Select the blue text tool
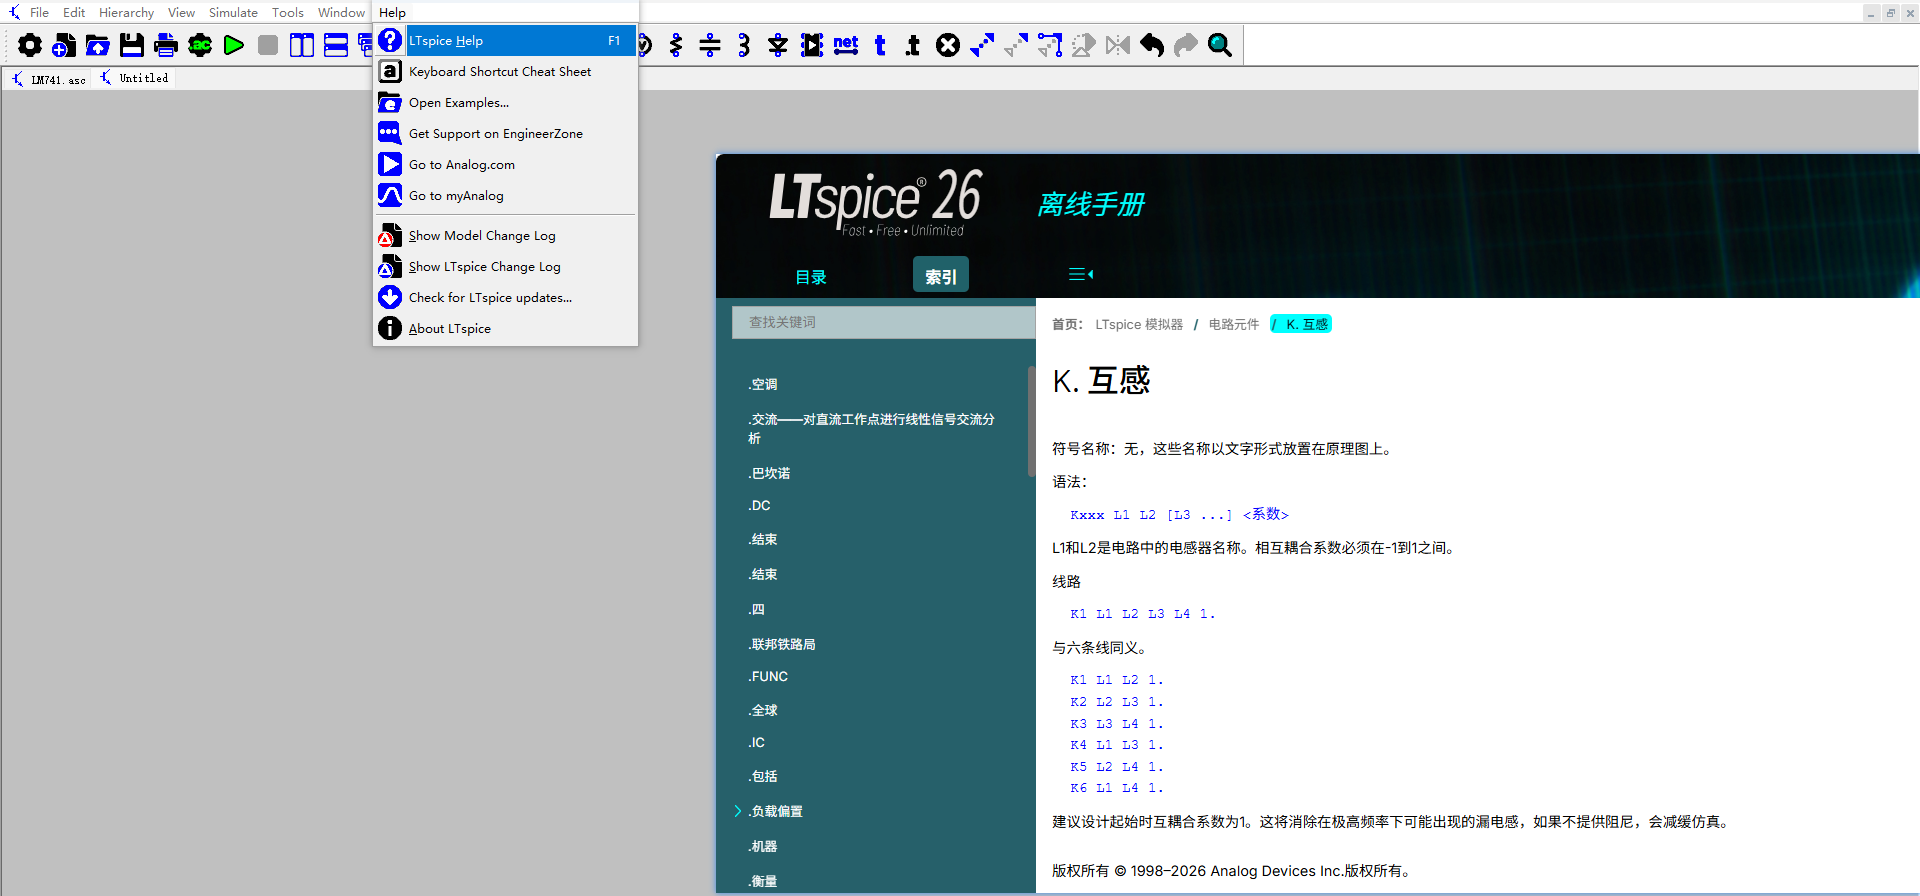The image size is (1920, 896). (880, 45)
